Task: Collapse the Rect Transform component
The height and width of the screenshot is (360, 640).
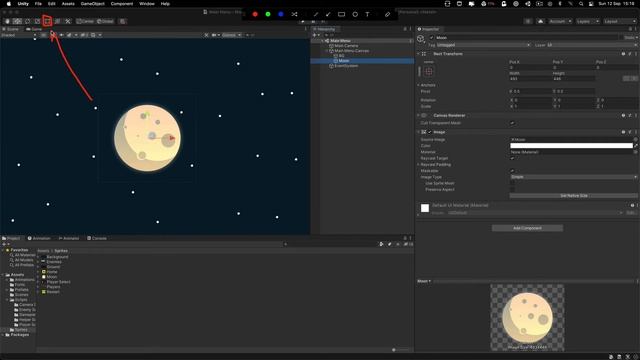Action: 418,54
